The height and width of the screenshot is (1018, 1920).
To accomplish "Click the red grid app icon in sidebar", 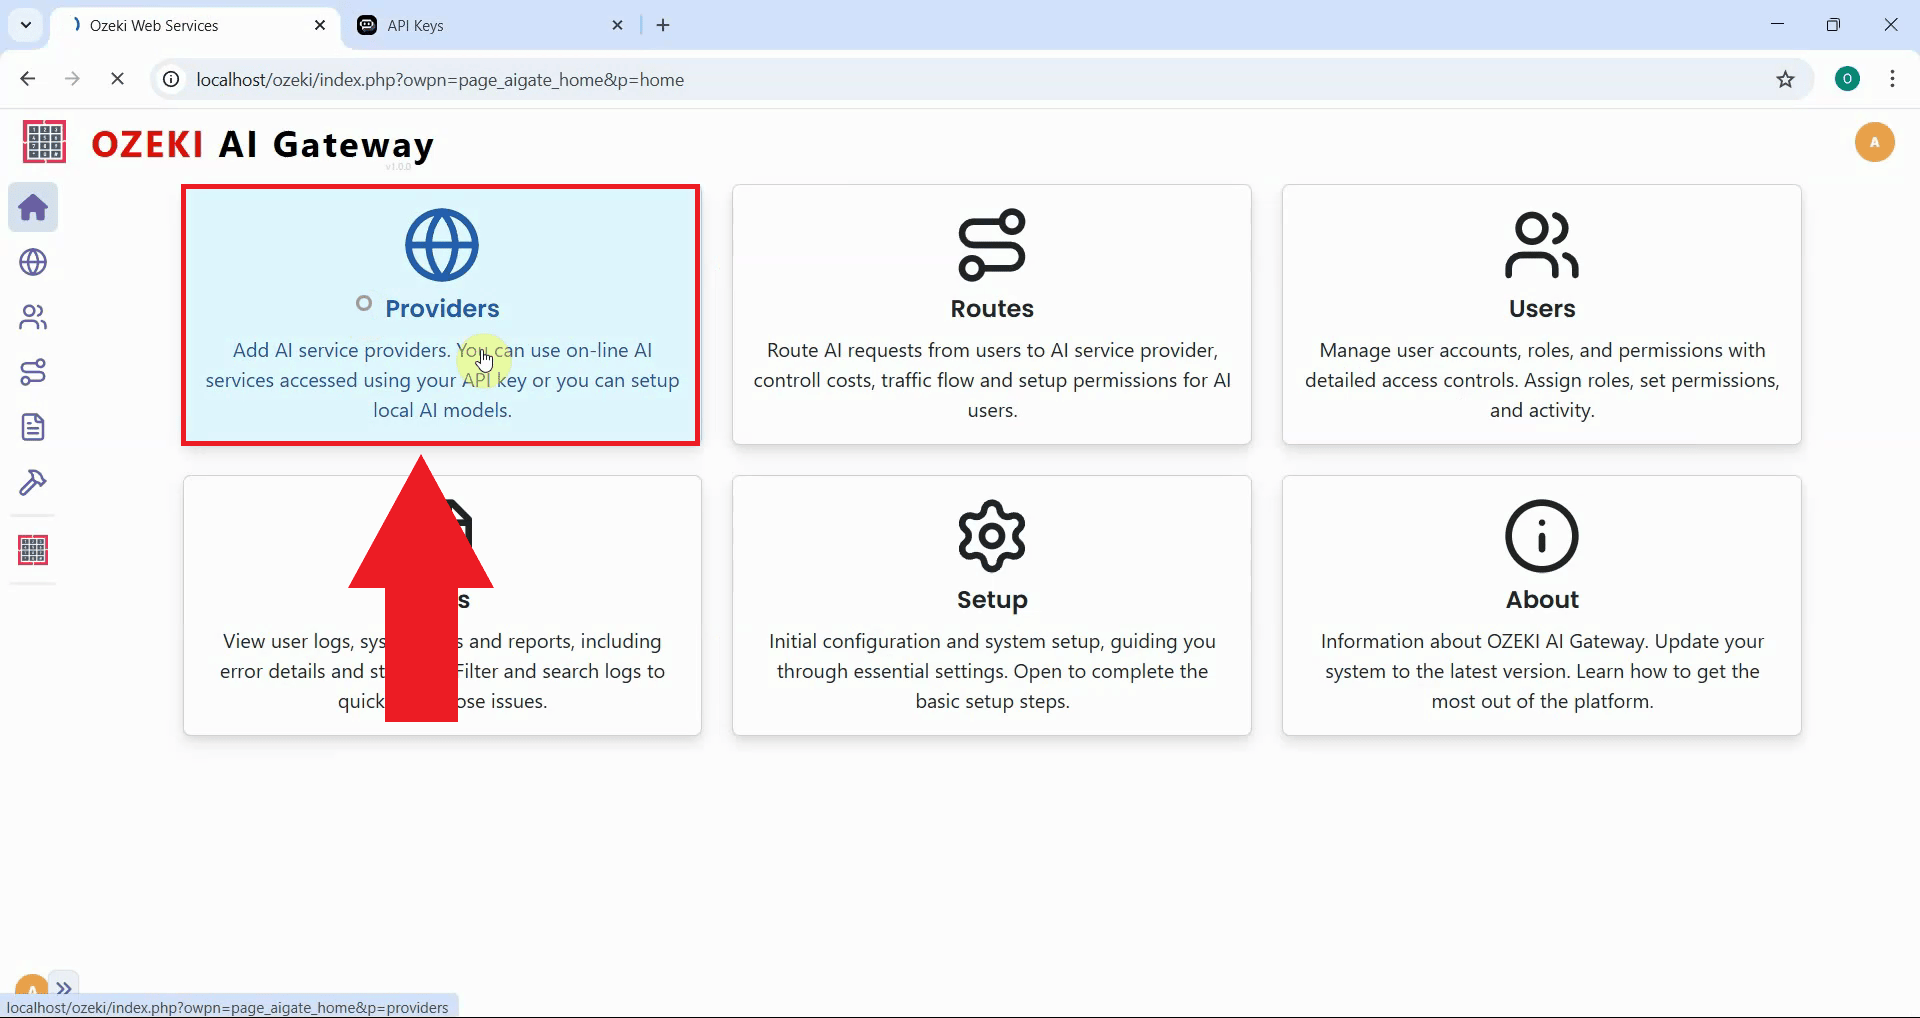I will point(33,549).
